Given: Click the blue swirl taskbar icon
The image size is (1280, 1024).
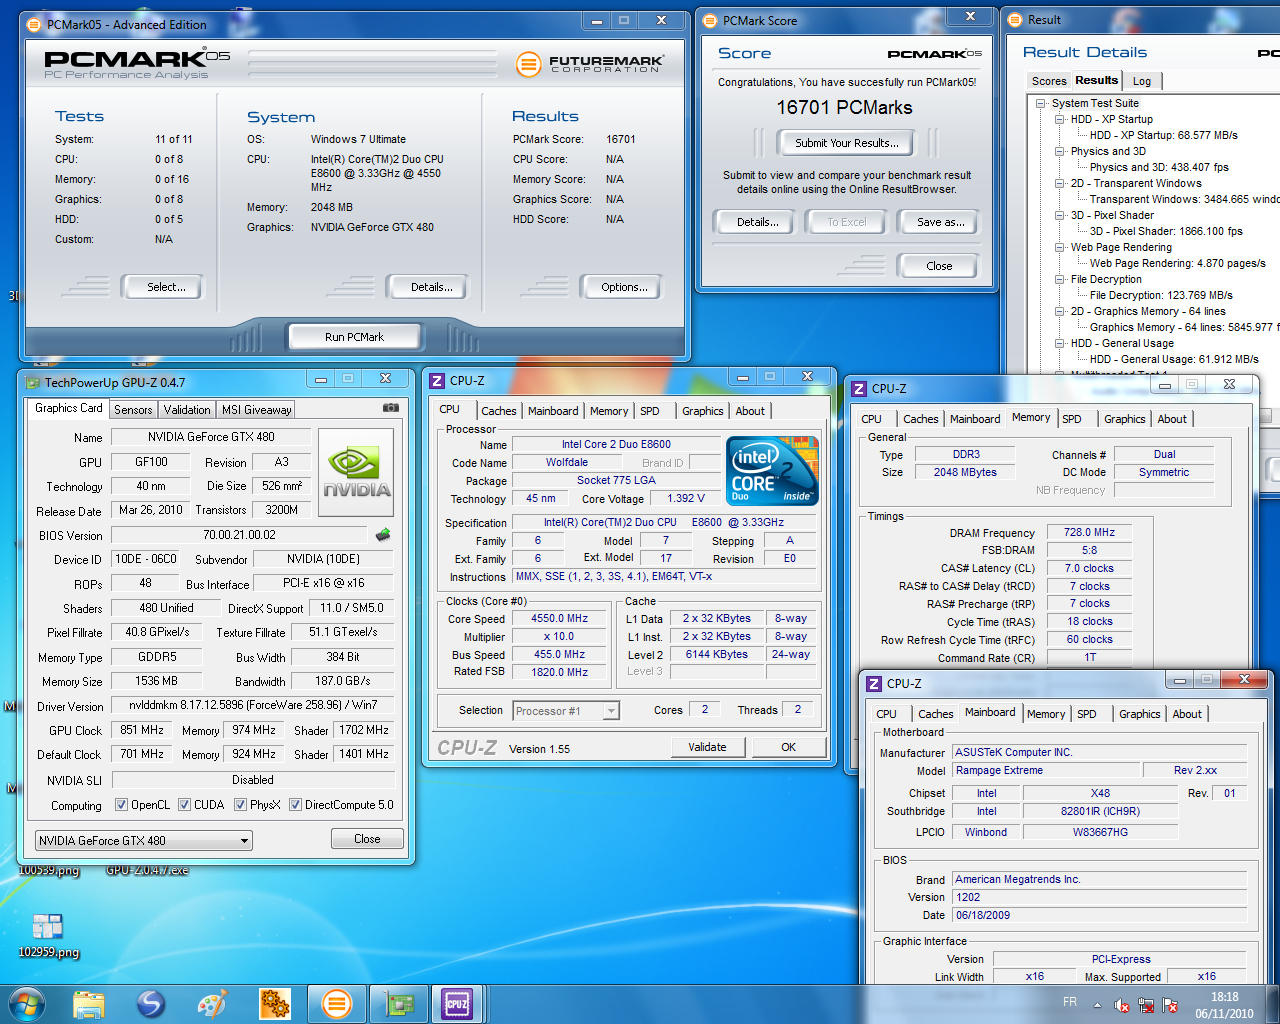Looking at the screenshot, I should tap(151, 1003).
